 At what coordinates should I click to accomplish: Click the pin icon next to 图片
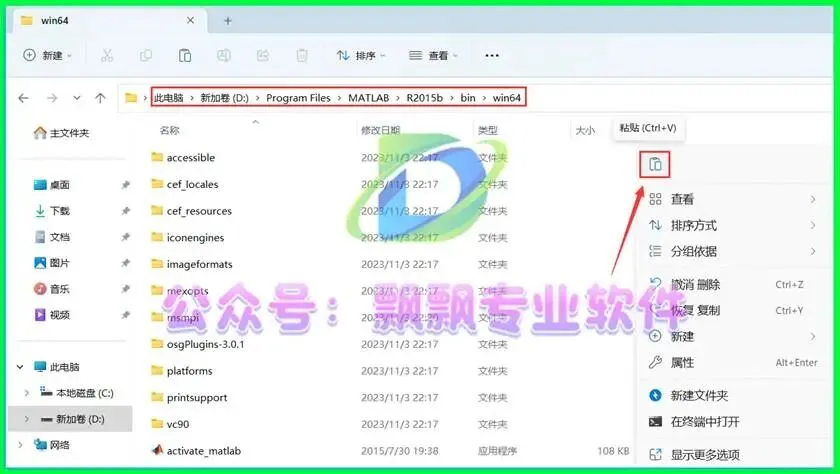(125, 263)
